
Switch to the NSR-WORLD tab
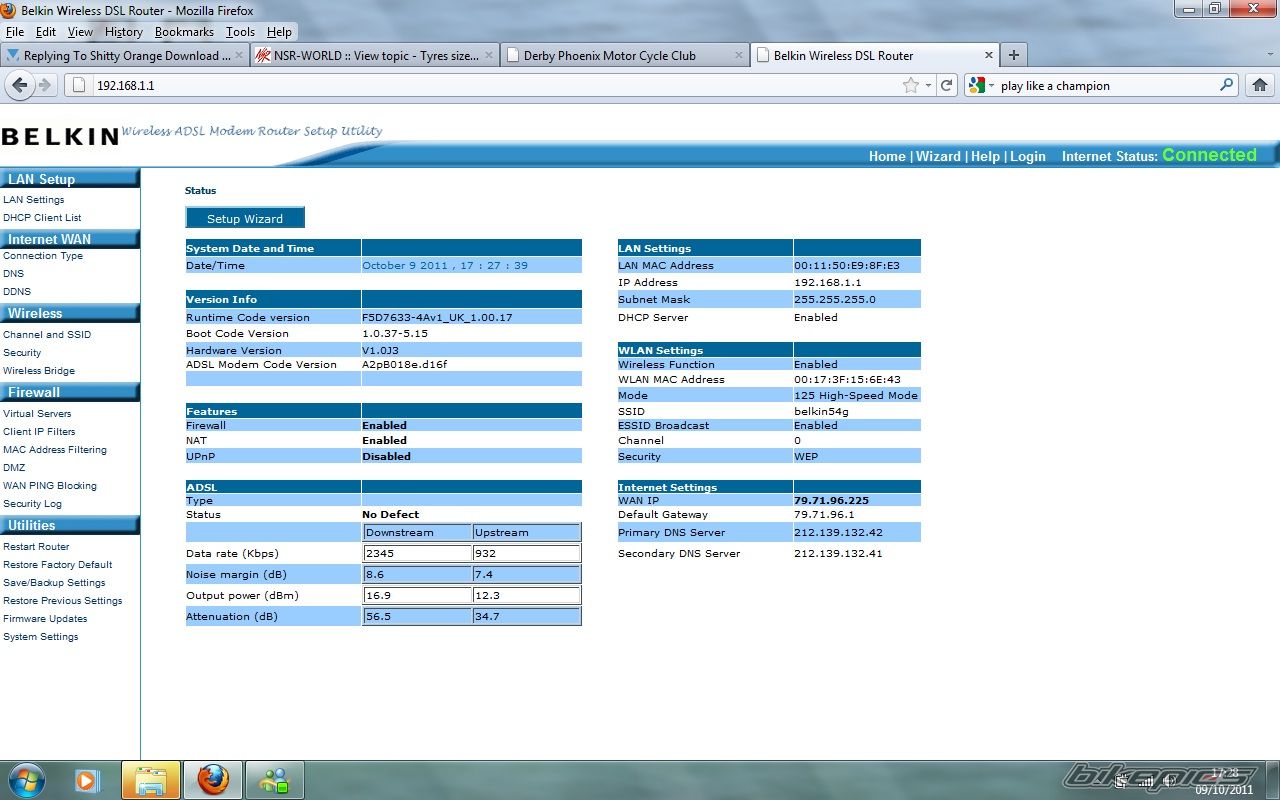[x=375, y=56]
